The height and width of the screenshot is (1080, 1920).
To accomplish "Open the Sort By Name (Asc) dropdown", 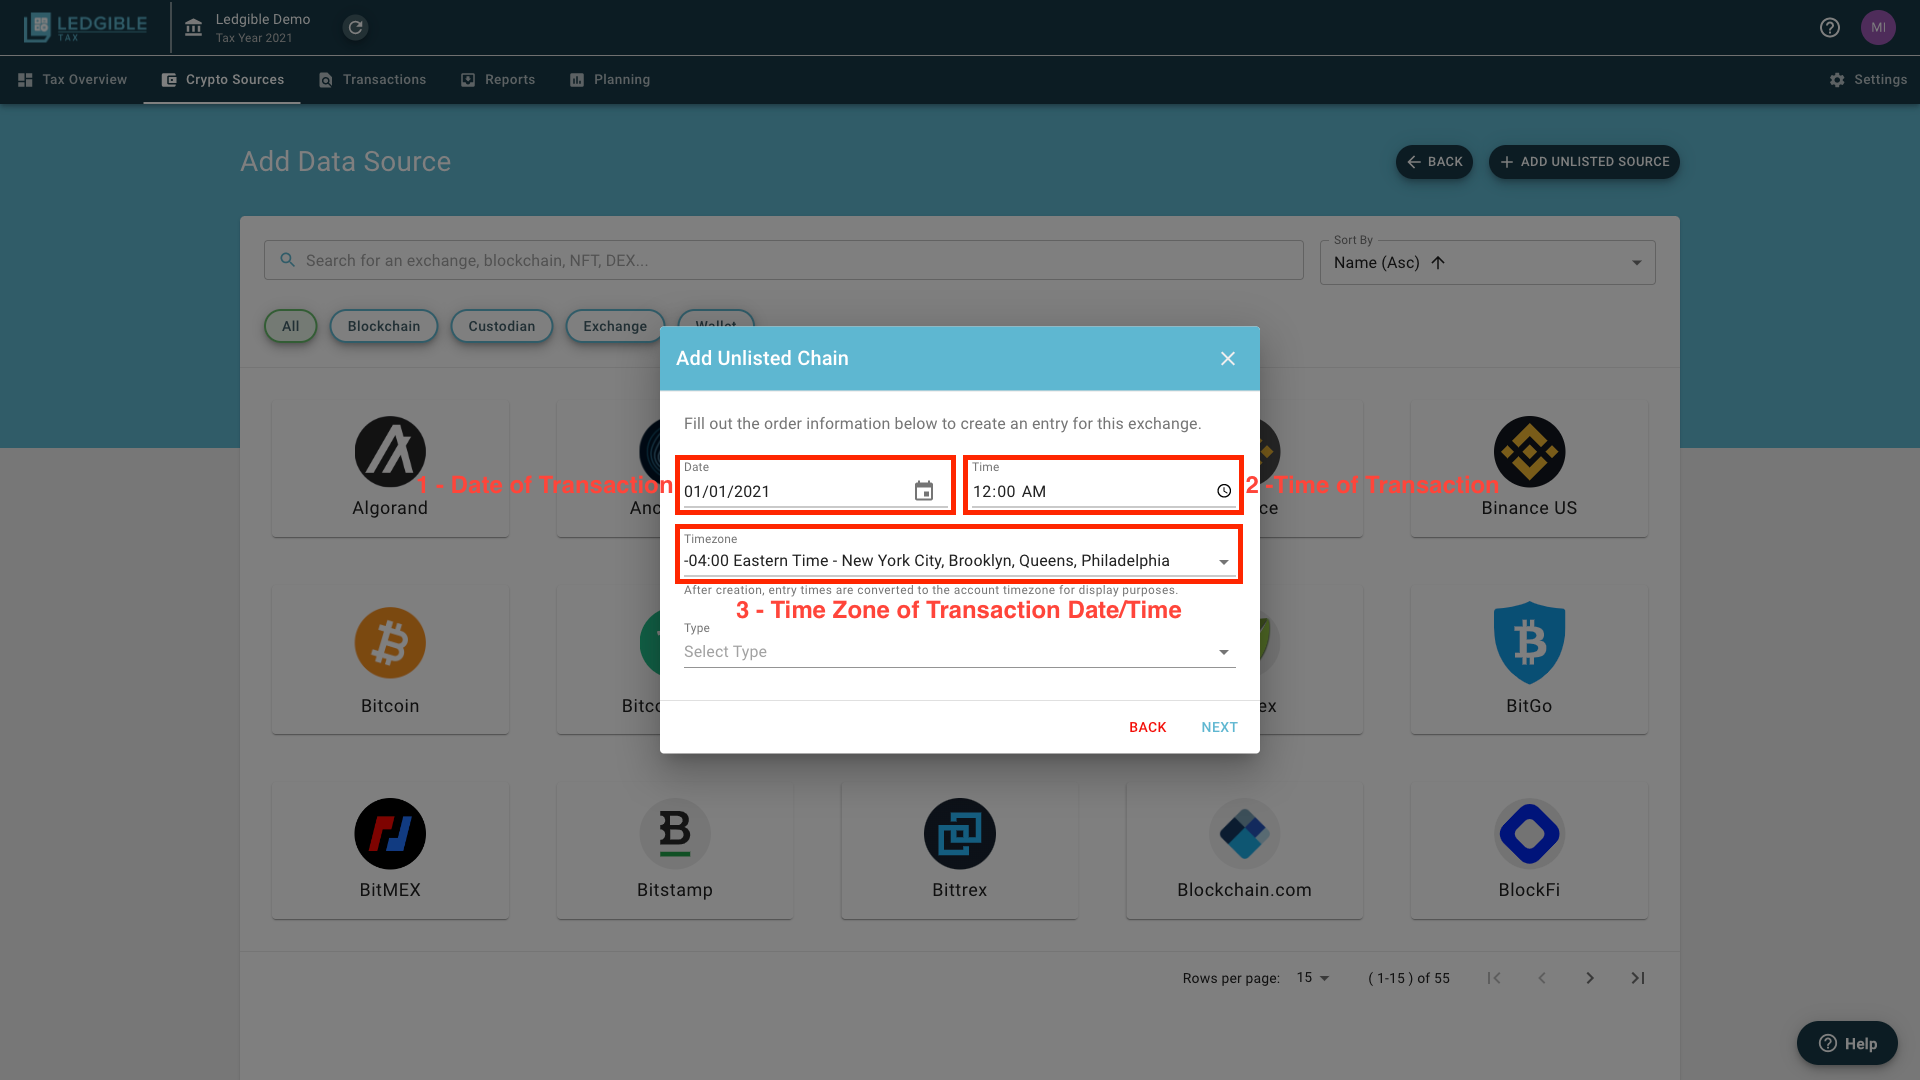I will pyautogui.click(x=1488, y=262).
